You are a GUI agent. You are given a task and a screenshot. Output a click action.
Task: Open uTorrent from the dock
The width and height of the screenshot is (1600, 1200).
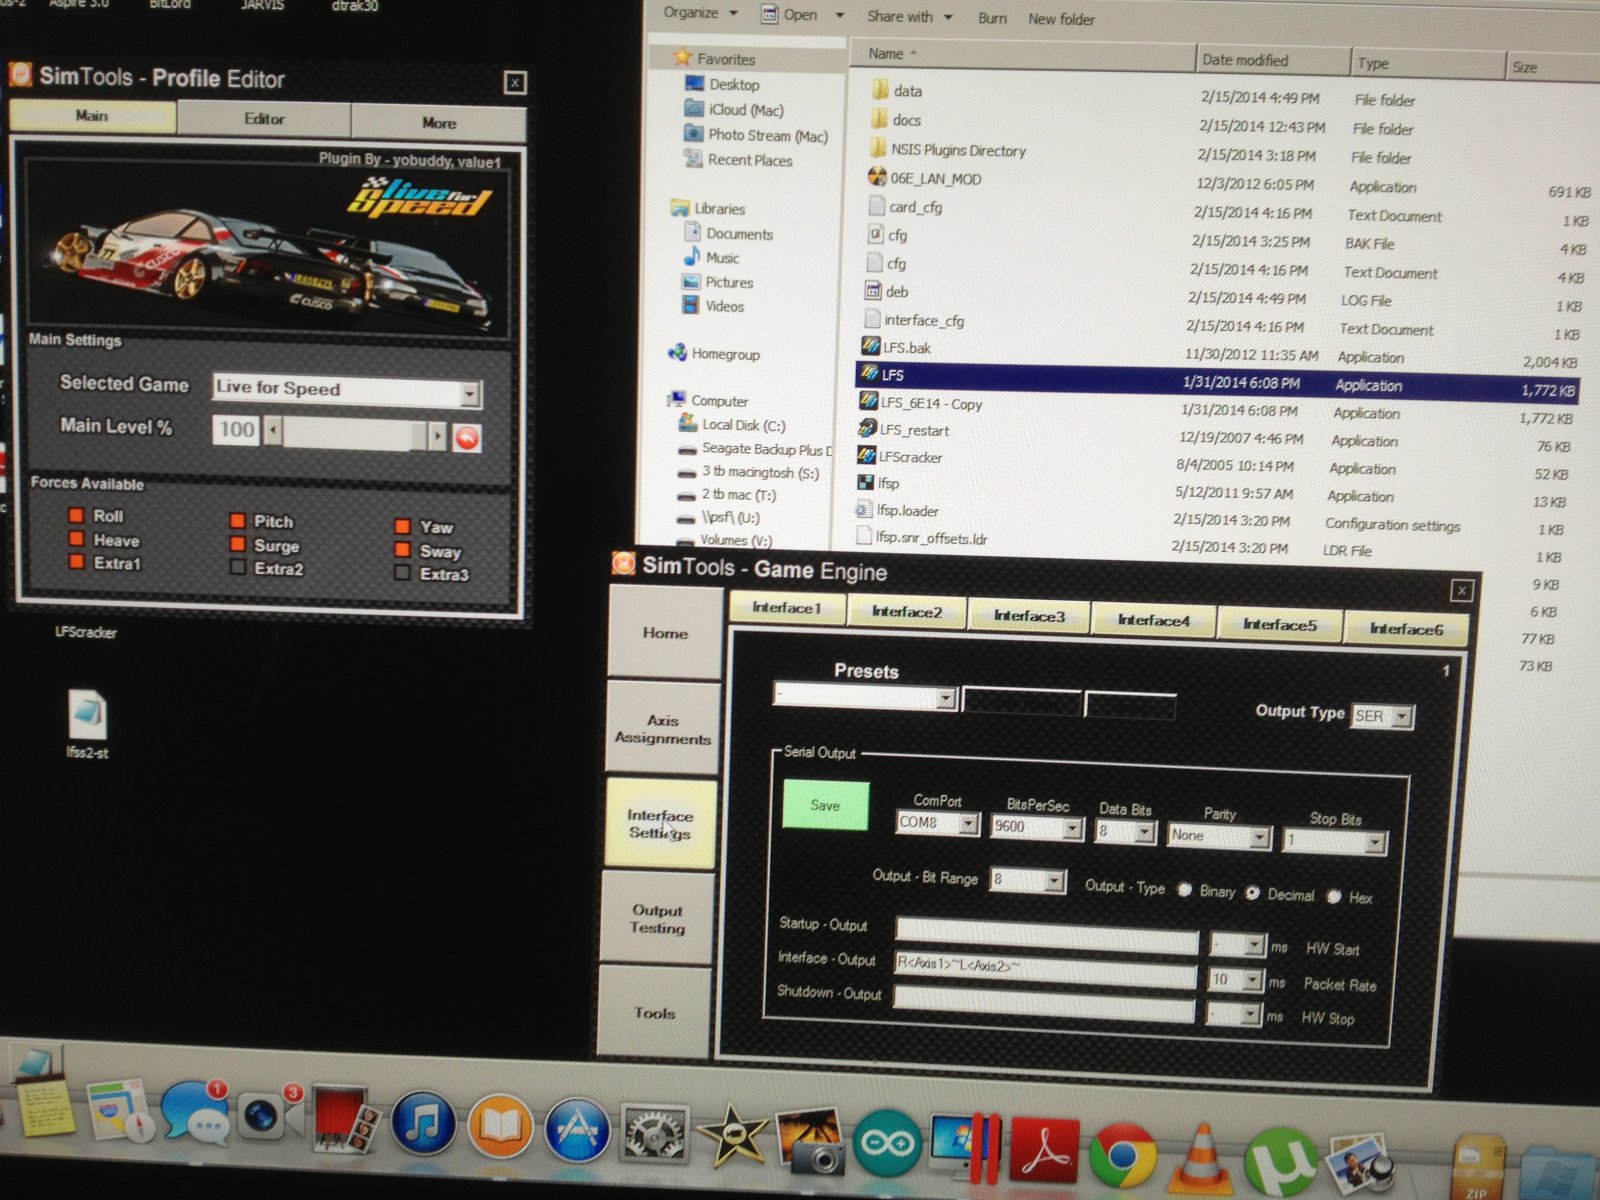pos(1282,1162)
